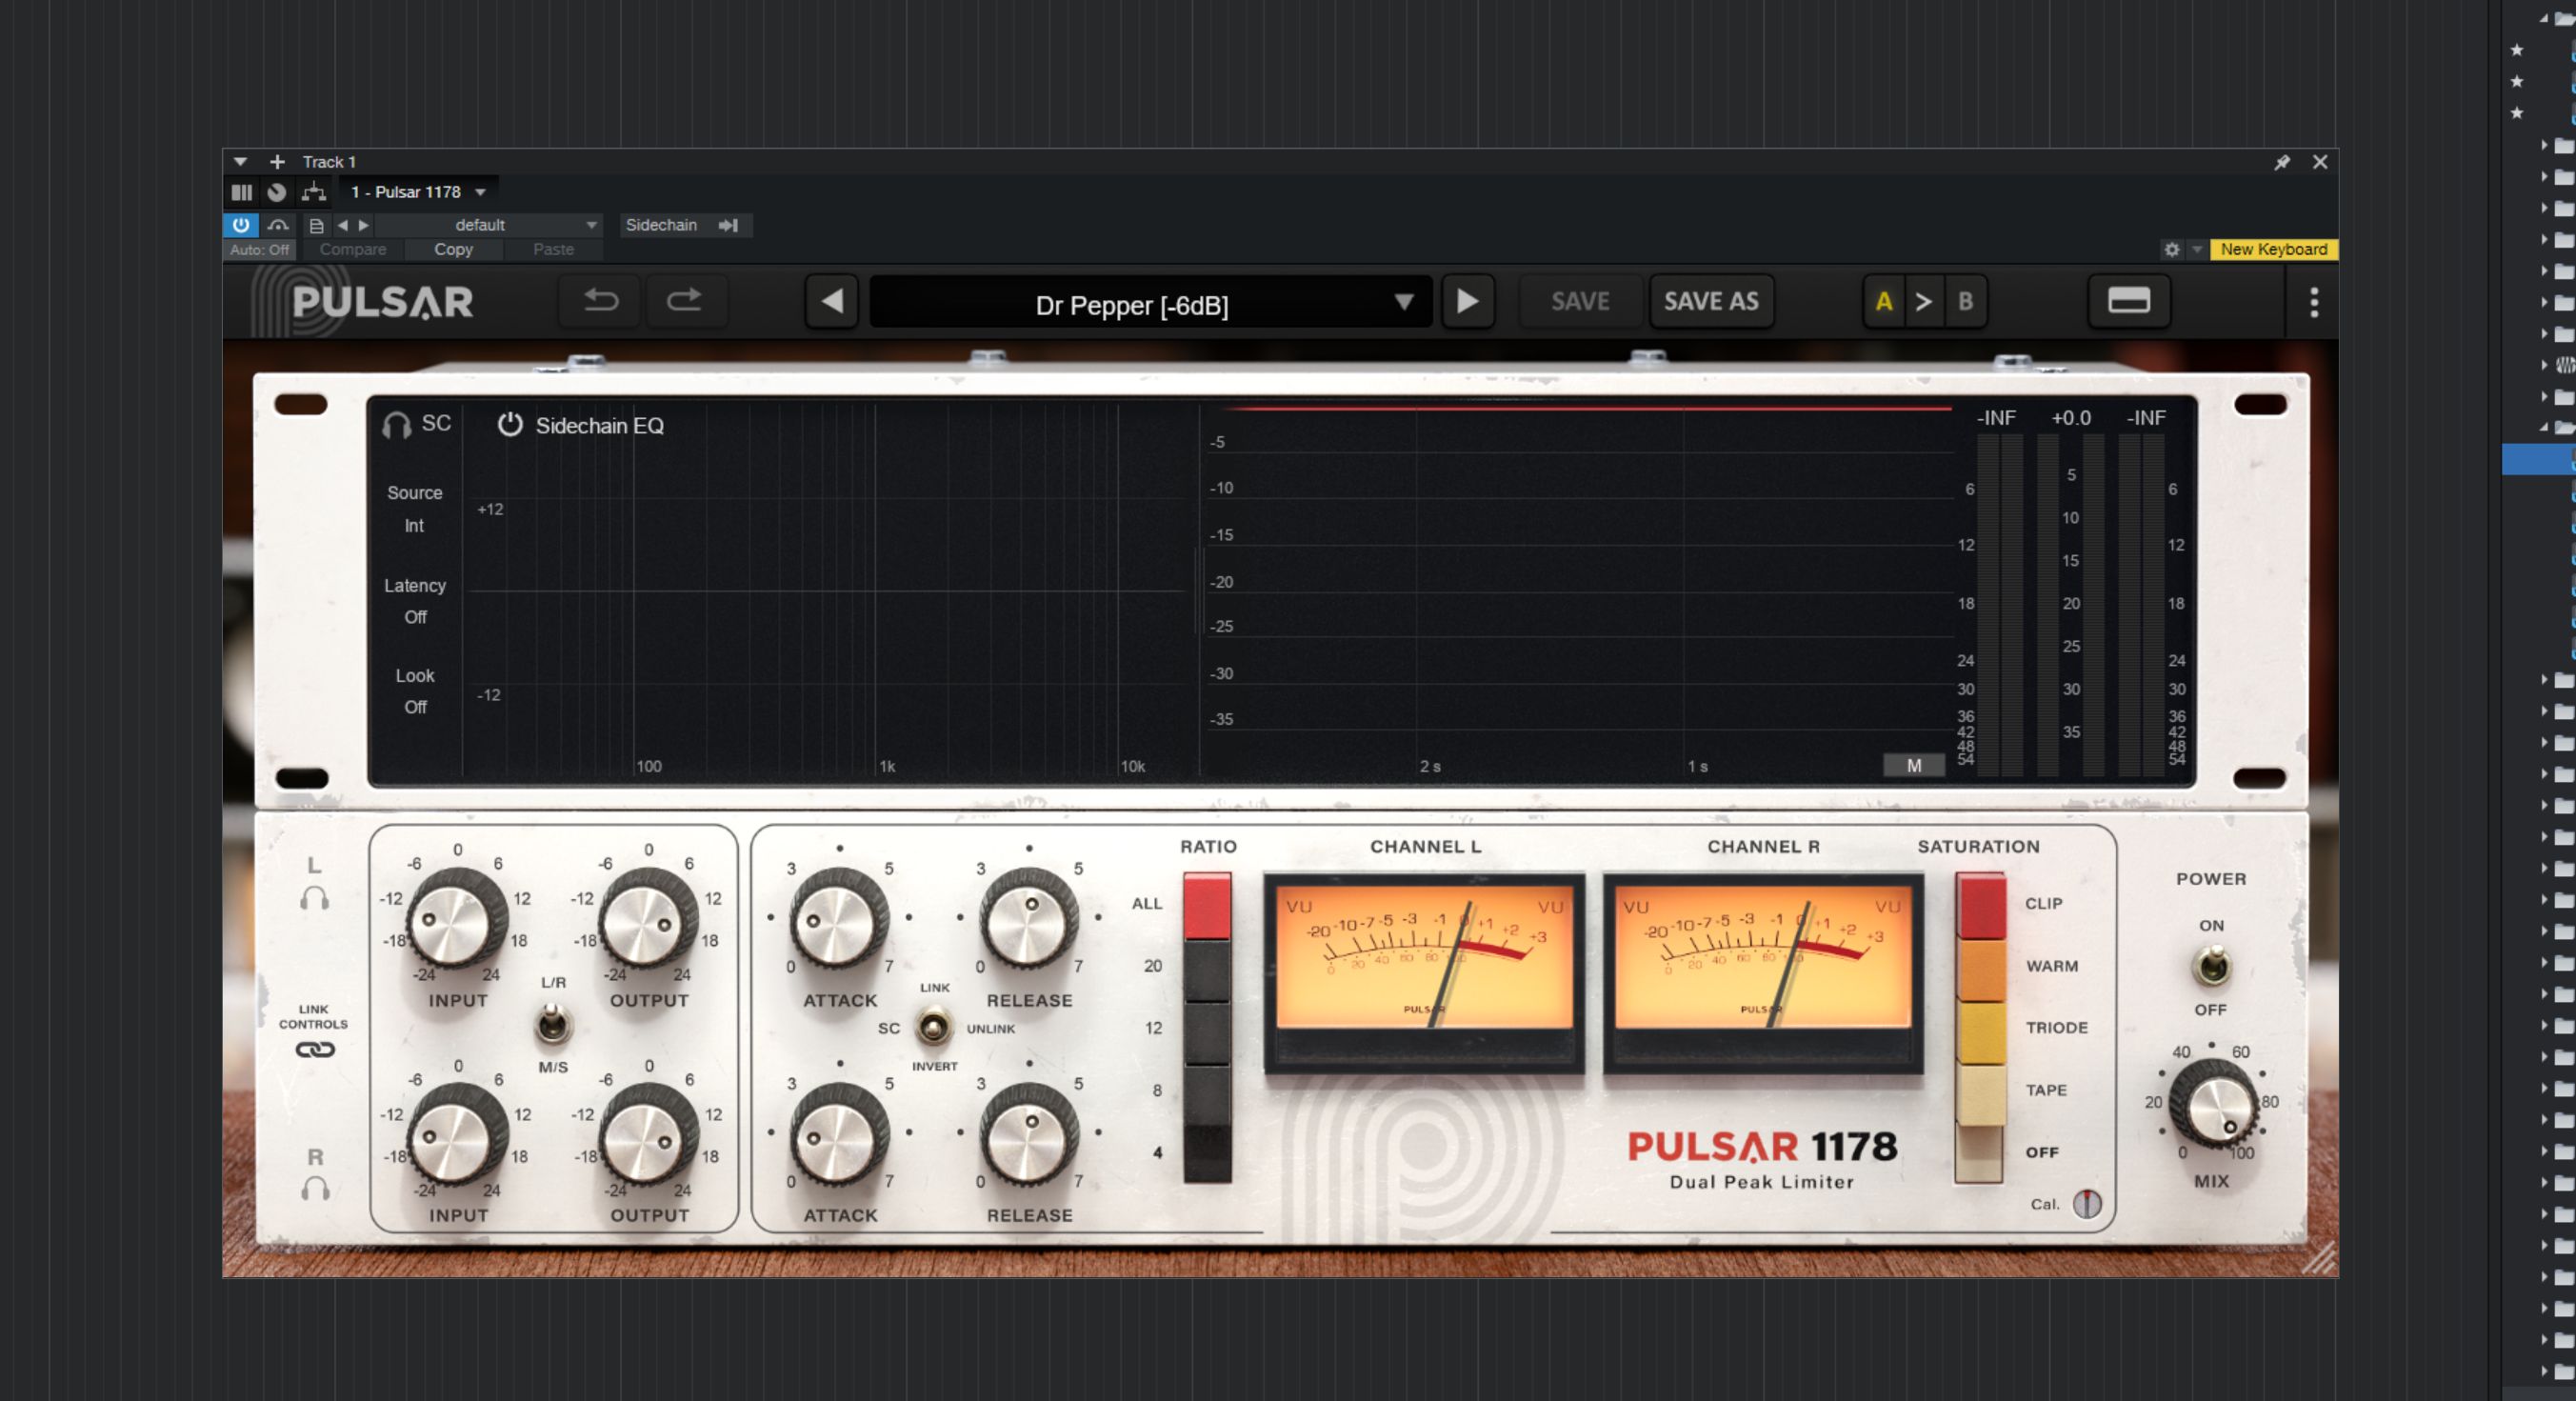The height and width of the screenshot is (1401, 2576).
Task: Click the Auto: Off automation button
Action: (x=259, y=250)
